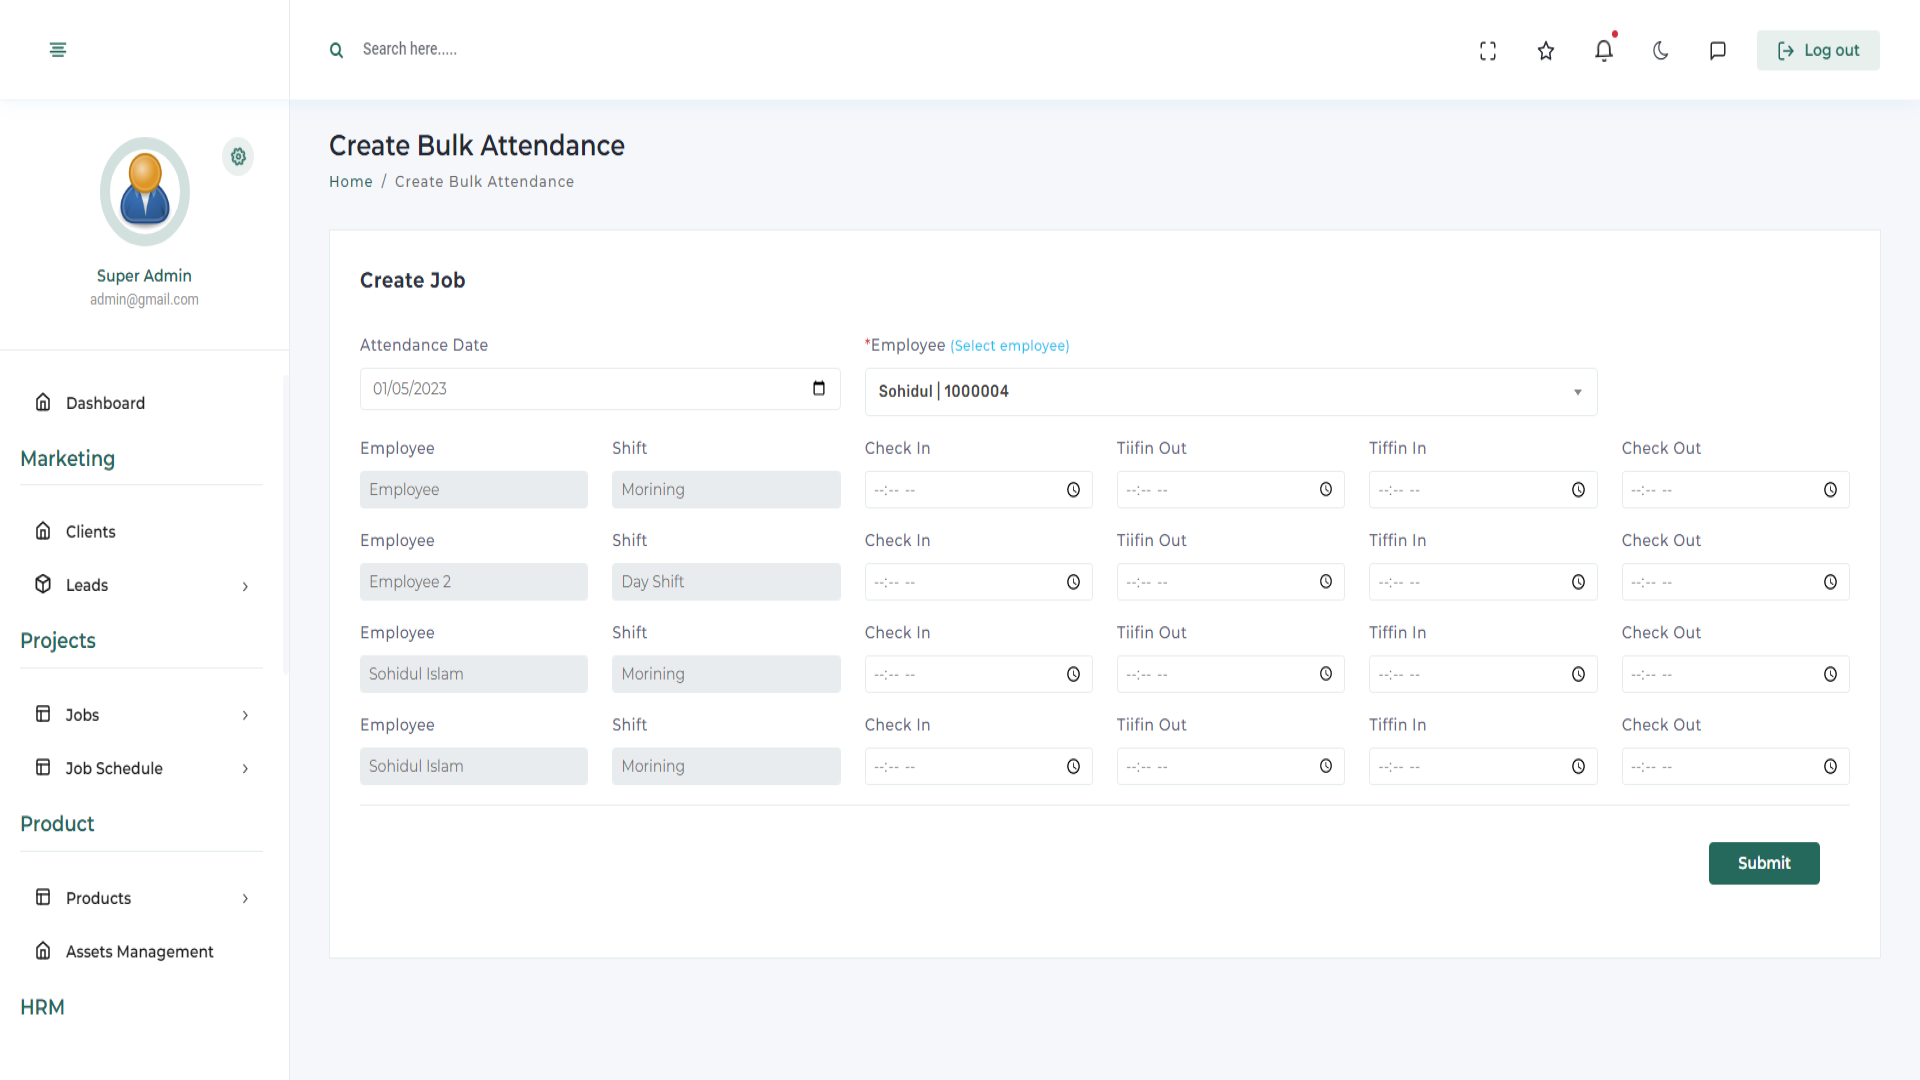The width and height of the screenshot is (1920, 1080).
Task: Open Assets Management in sidebar
Action: (x=139, y=952)
